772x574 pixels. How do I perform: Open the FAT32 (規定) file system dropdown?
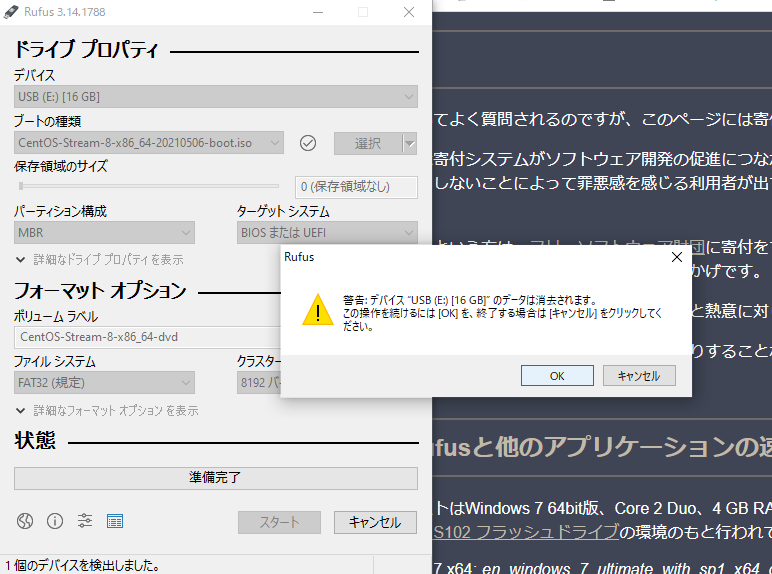click(x=104, y=383)
